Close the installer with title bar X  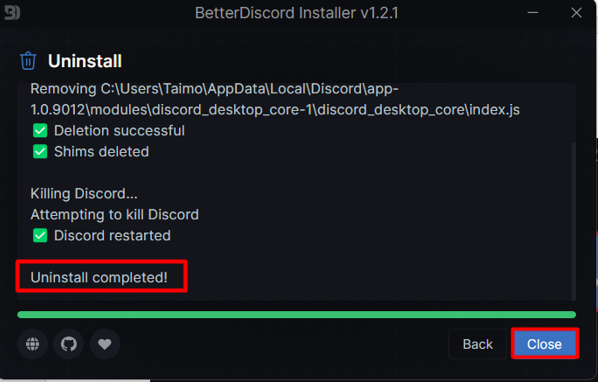click(x=576, y=13)
